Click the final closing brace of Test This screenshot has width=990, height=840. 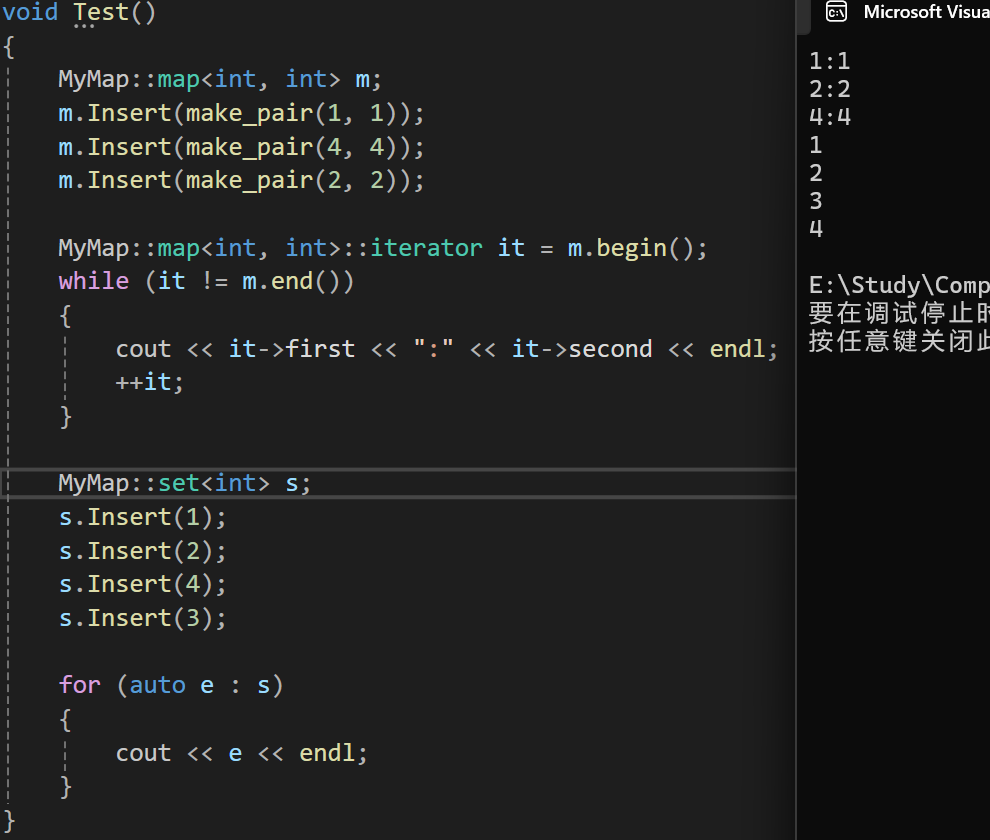pyautogui.click(x=9, y=821)
